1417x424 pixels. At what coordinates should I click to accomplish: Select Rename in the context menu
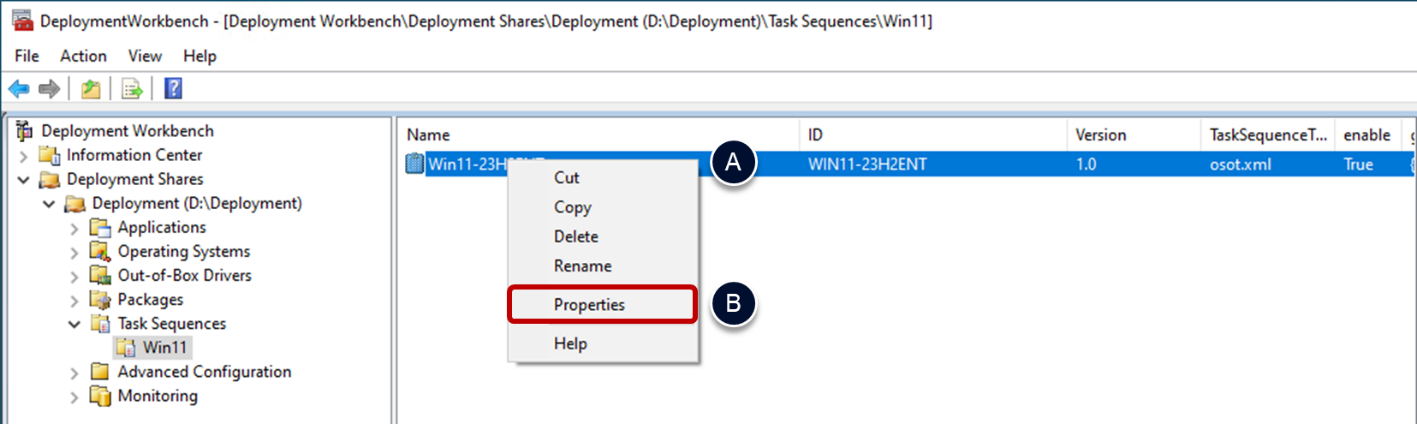[582, 266]
